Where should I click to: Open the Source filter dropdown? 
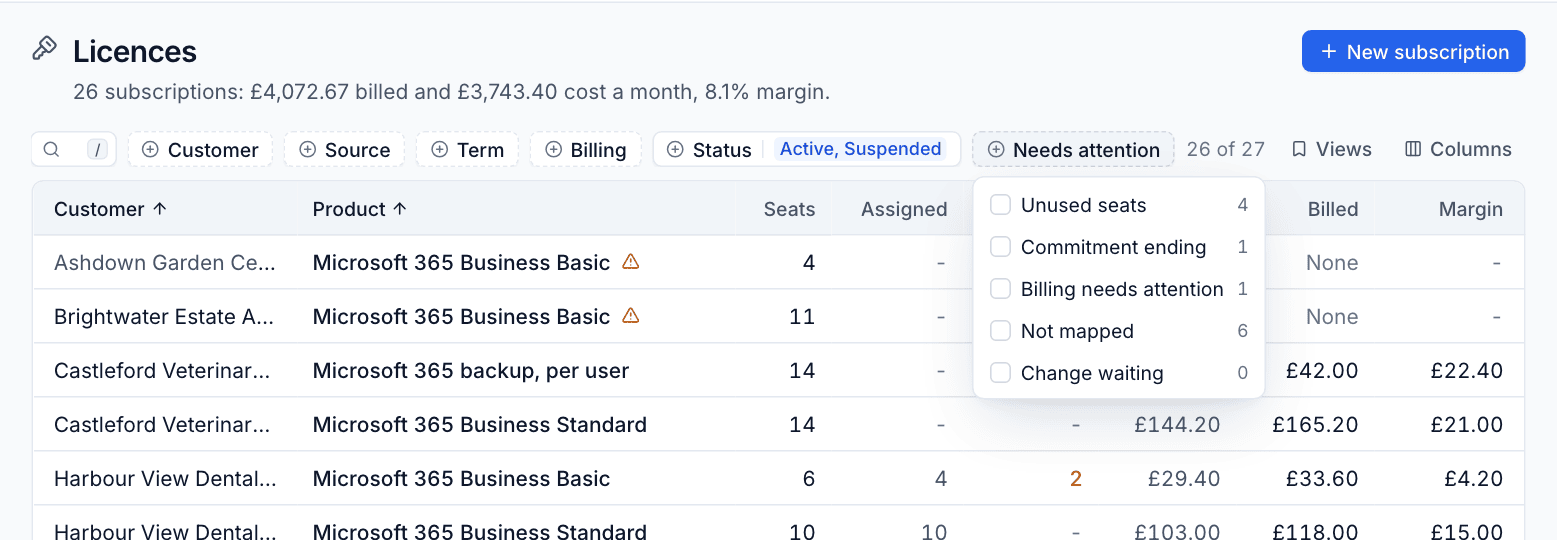pyautogui.click(x=344, y=149)
